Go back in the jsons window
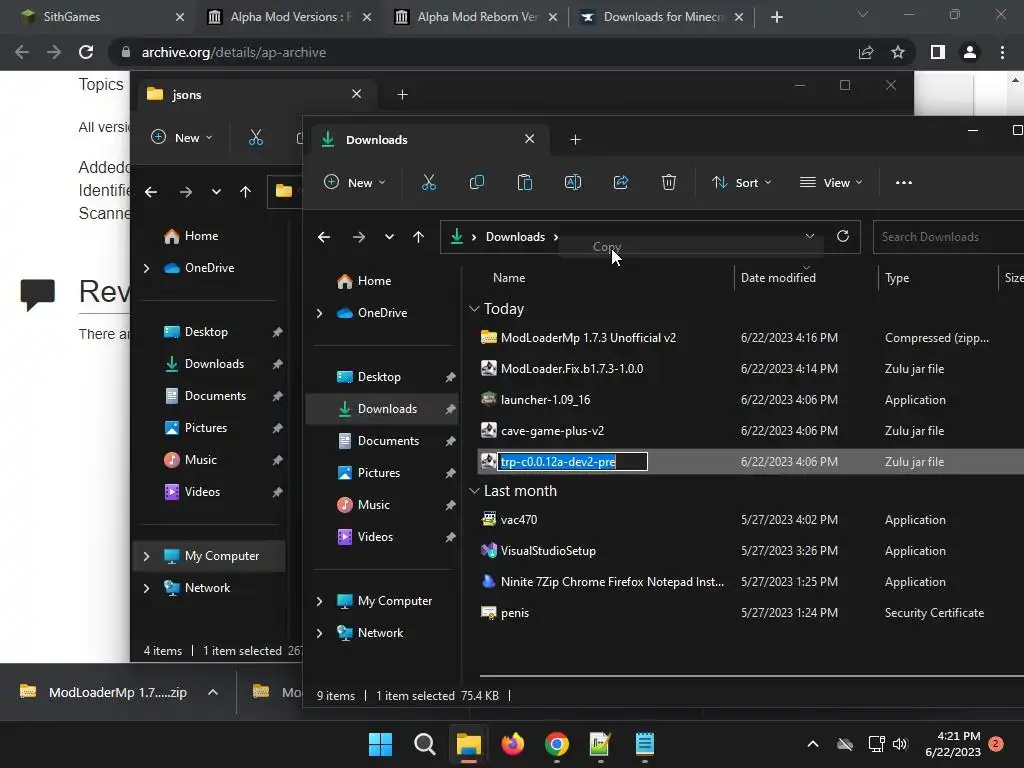 click(151, 192)
